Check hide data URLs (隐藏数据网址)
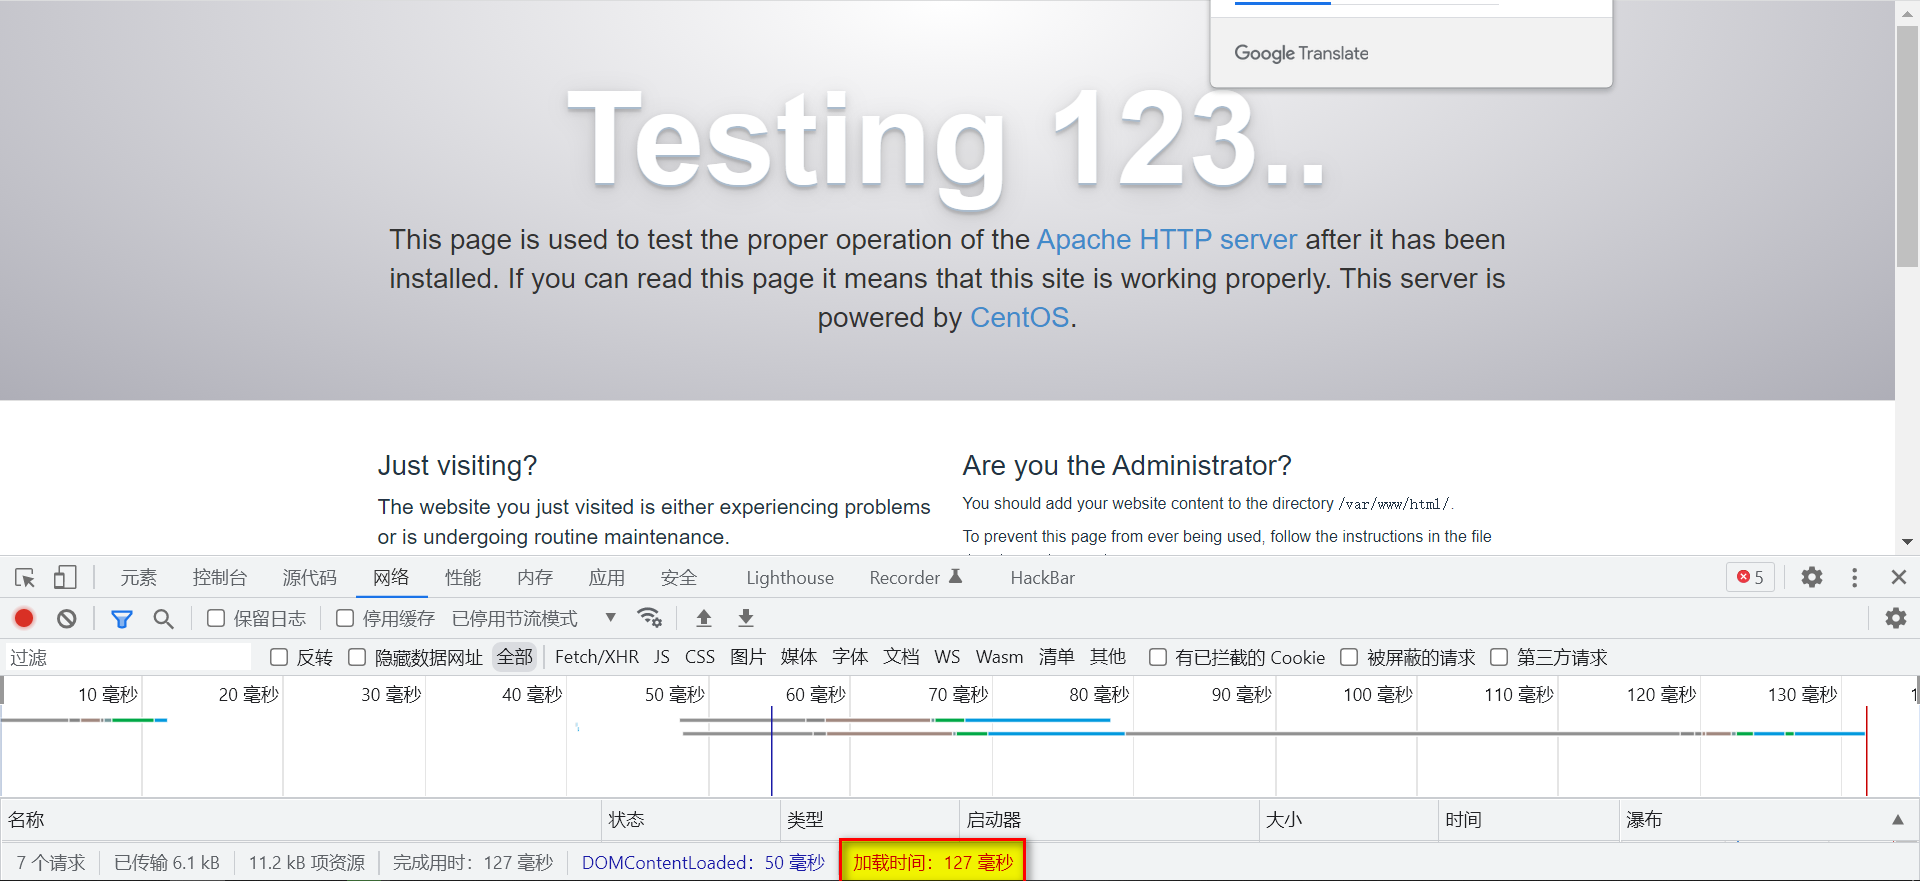This screenshot has height=881, width=1920. coord(357,657)
